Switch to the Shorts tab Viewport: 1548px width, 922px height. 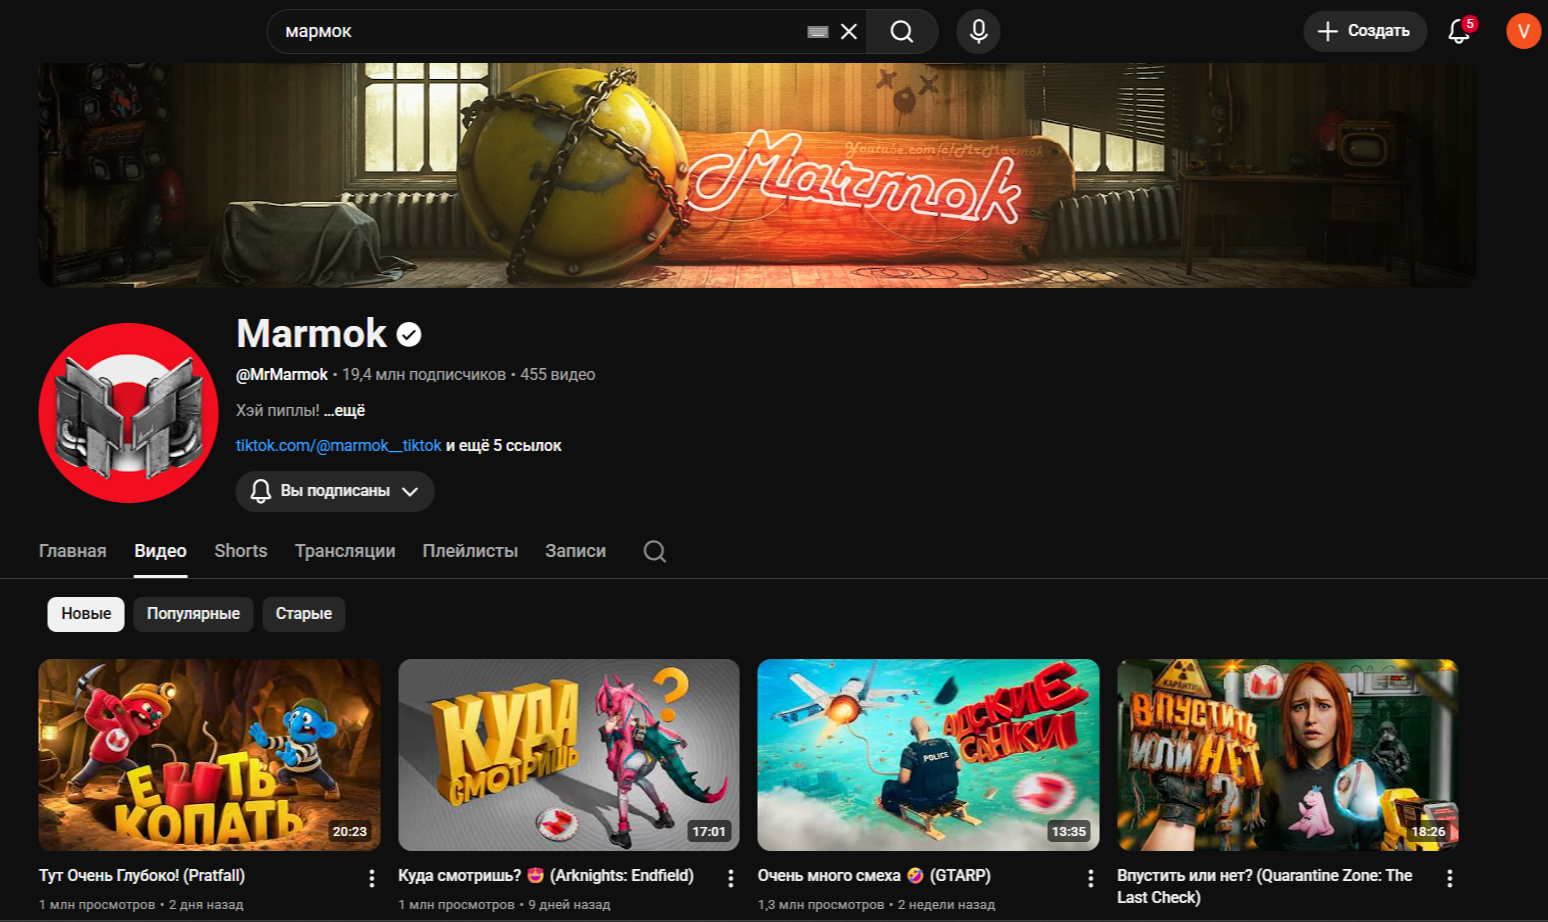click(240, 551)
